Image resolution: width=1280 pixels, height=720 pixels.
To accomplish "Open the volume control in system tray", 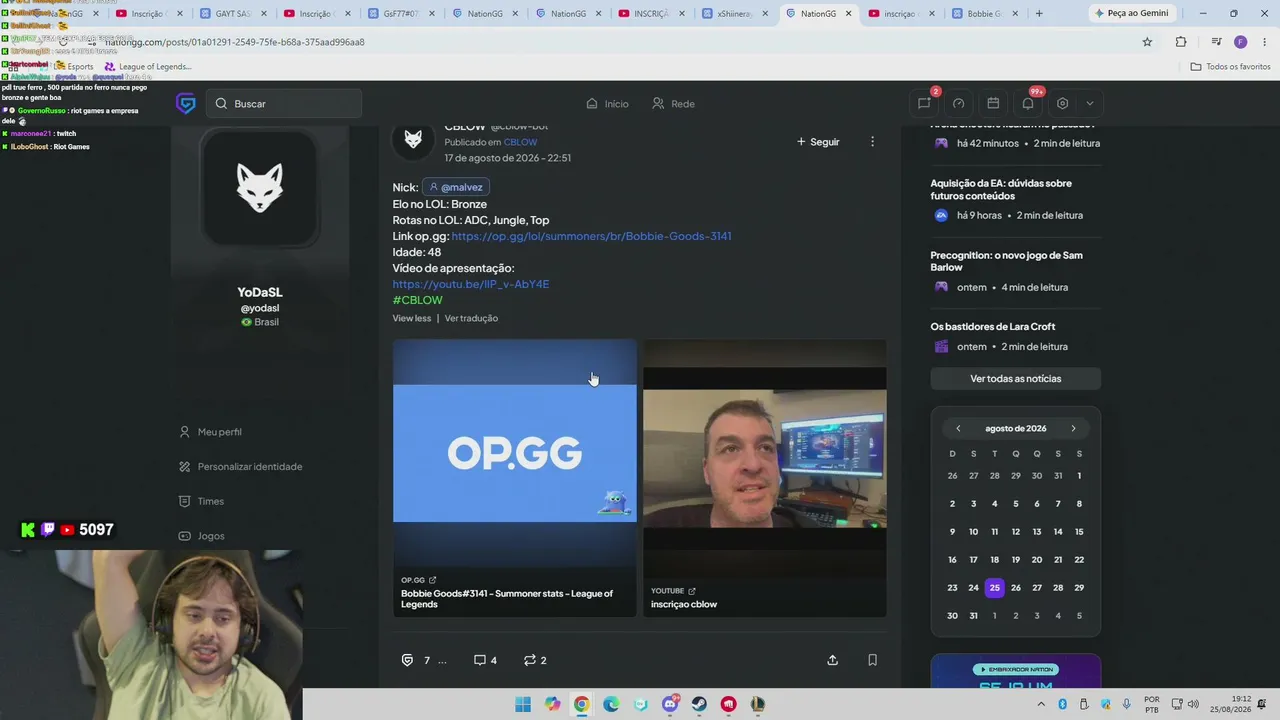I will [1193, 704].
